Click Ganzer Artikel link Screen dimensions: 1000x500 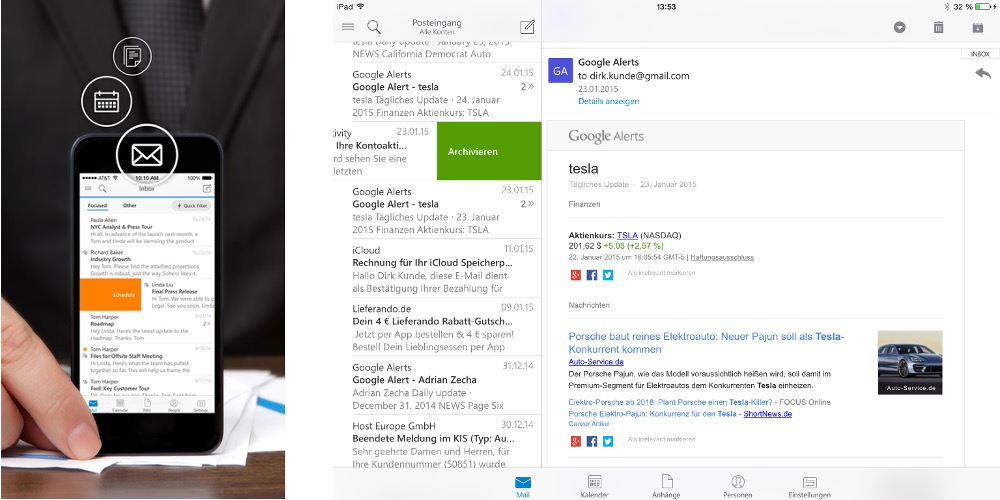pos(588,423)
